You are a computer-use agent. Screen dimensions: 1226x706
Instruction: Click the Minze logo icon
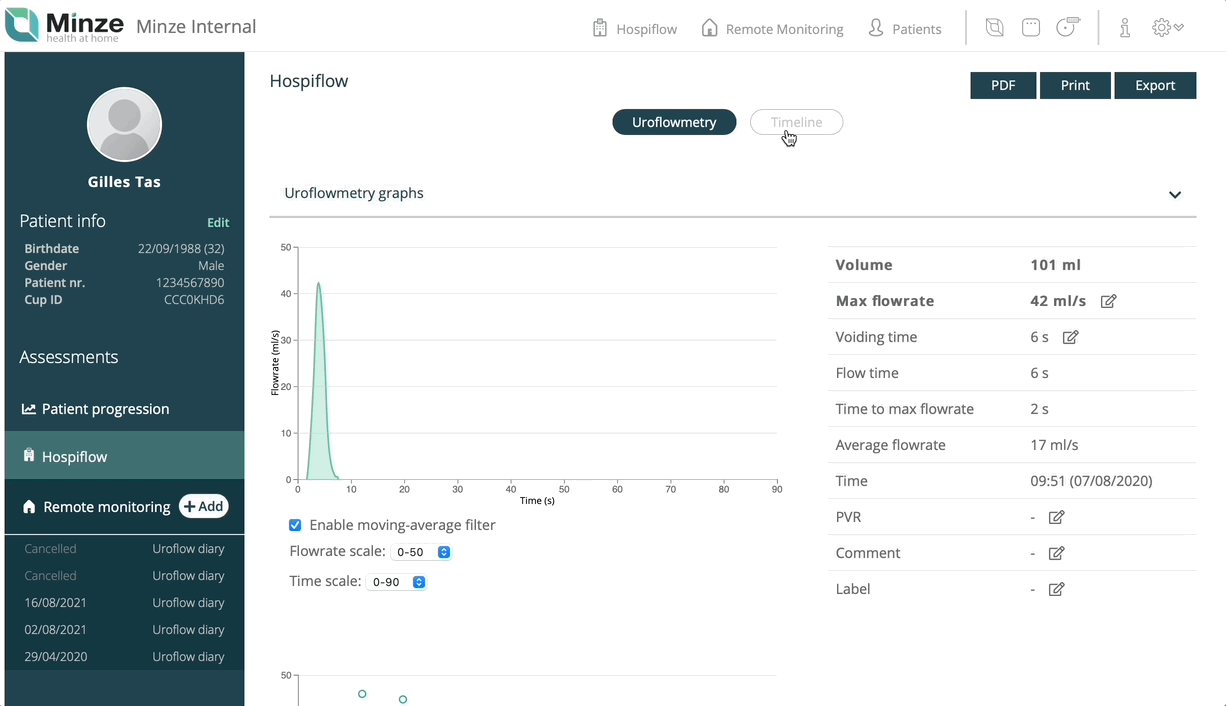(22, 25)
